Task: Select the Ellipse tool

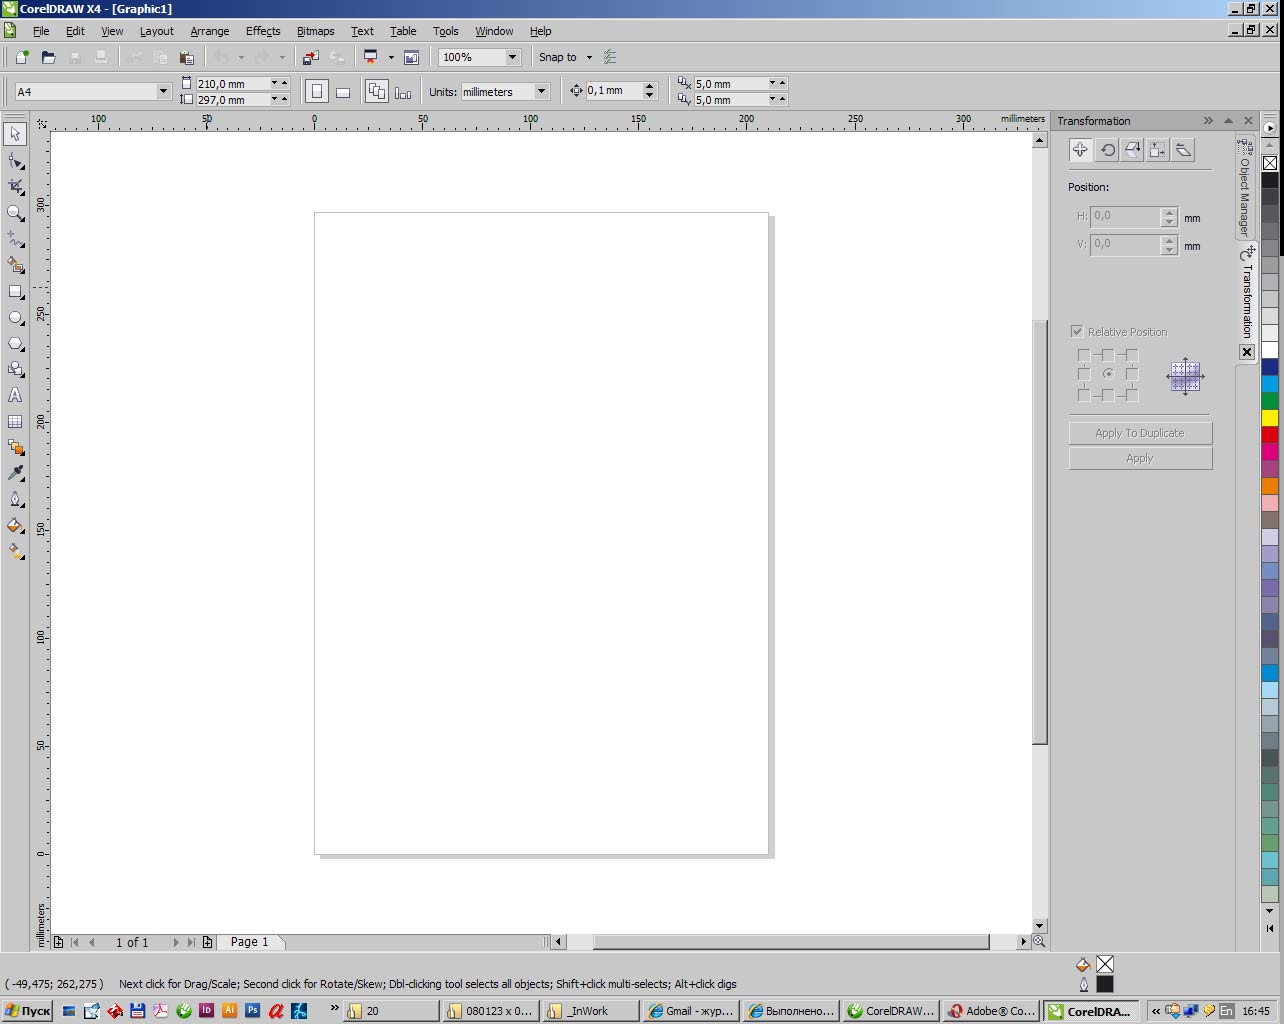Action: click(15, 318)
